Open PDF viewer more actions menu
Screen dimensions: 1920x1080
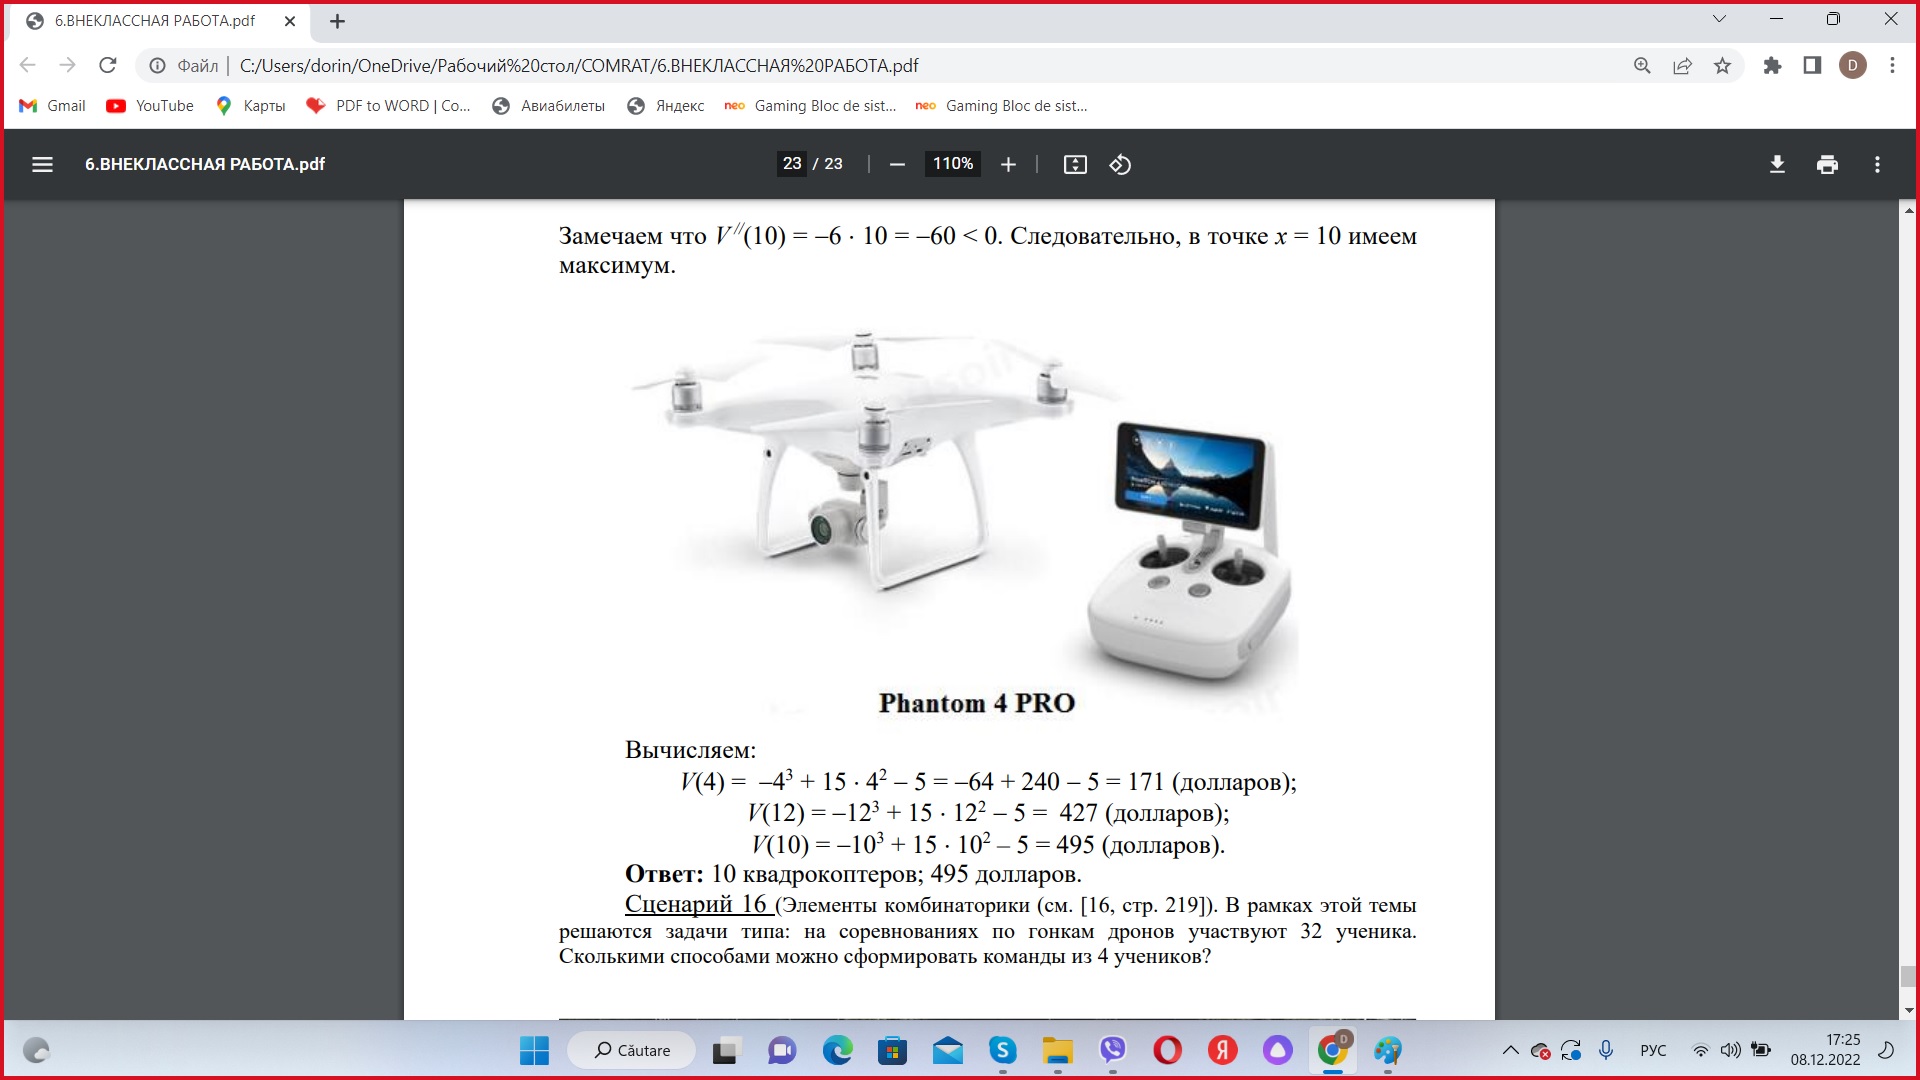pos(1877,165)
